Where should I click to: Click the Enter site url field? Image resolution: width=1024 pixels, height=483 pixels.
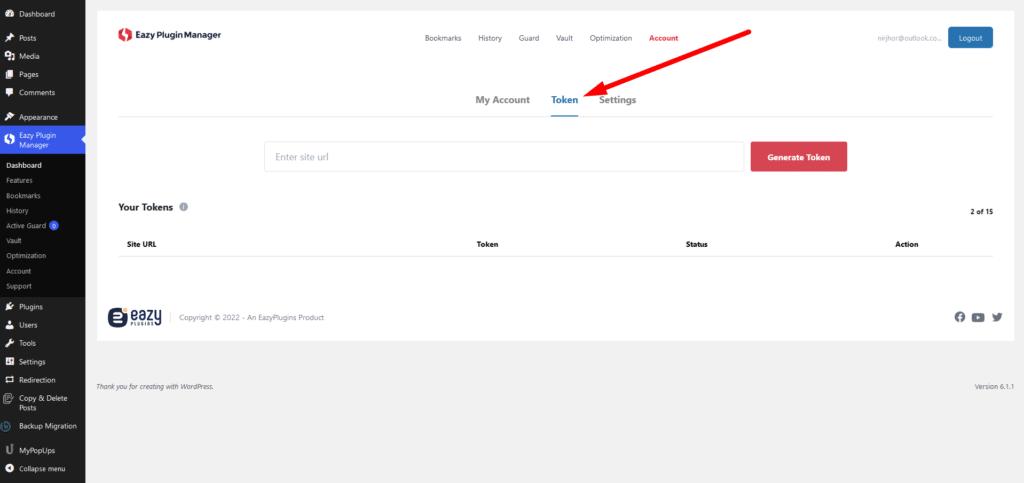tap(504, 157)
